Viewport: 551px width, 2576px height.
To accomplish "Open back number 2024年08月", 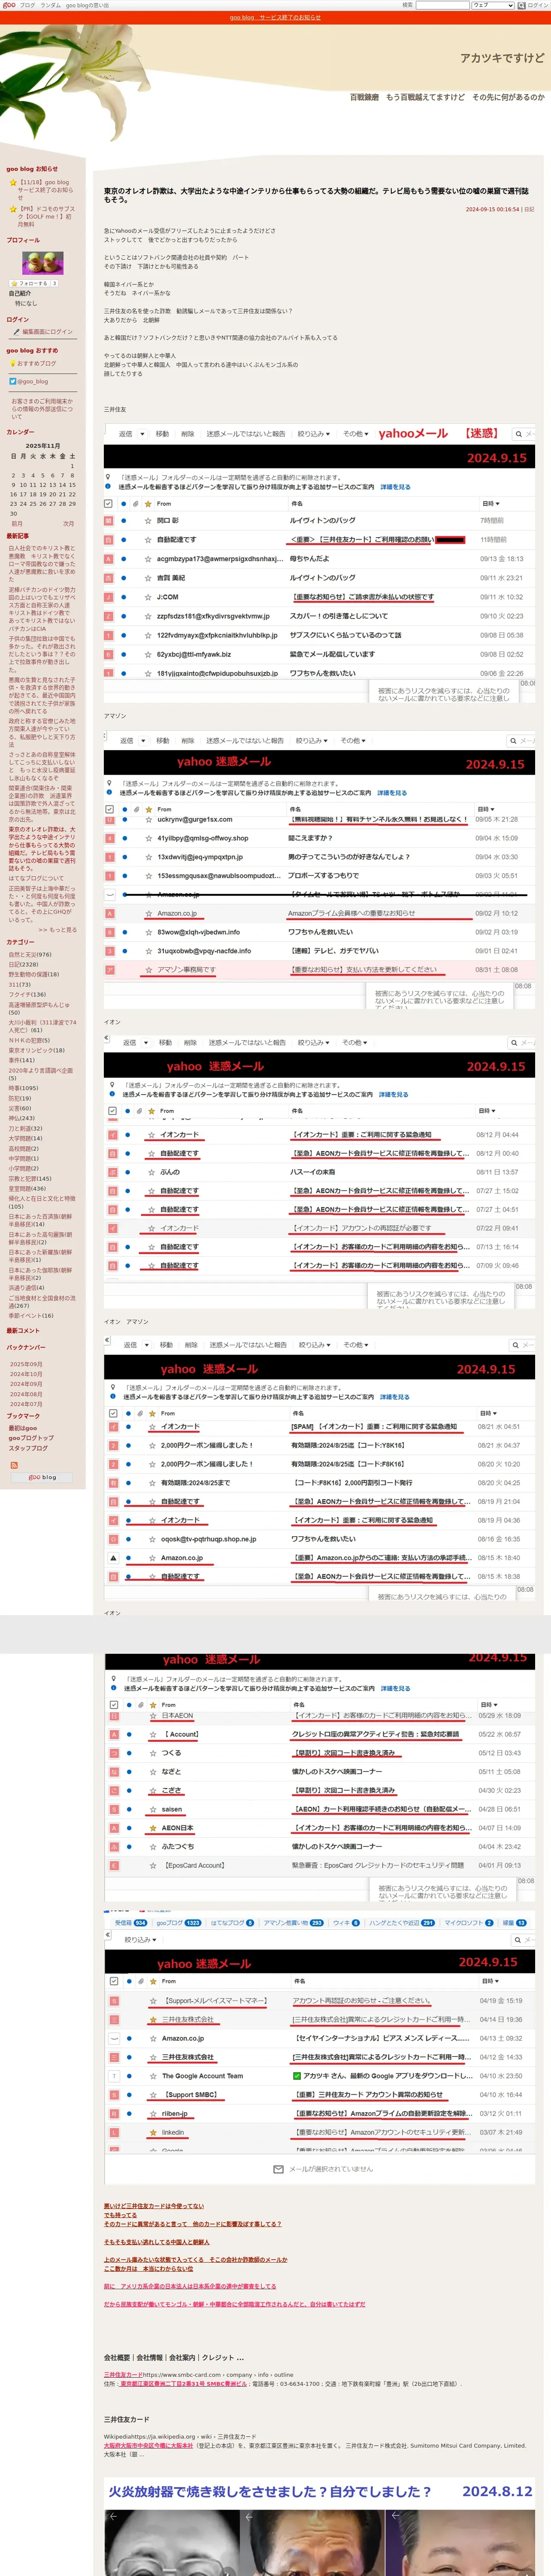I will [x=26, y=1394].
